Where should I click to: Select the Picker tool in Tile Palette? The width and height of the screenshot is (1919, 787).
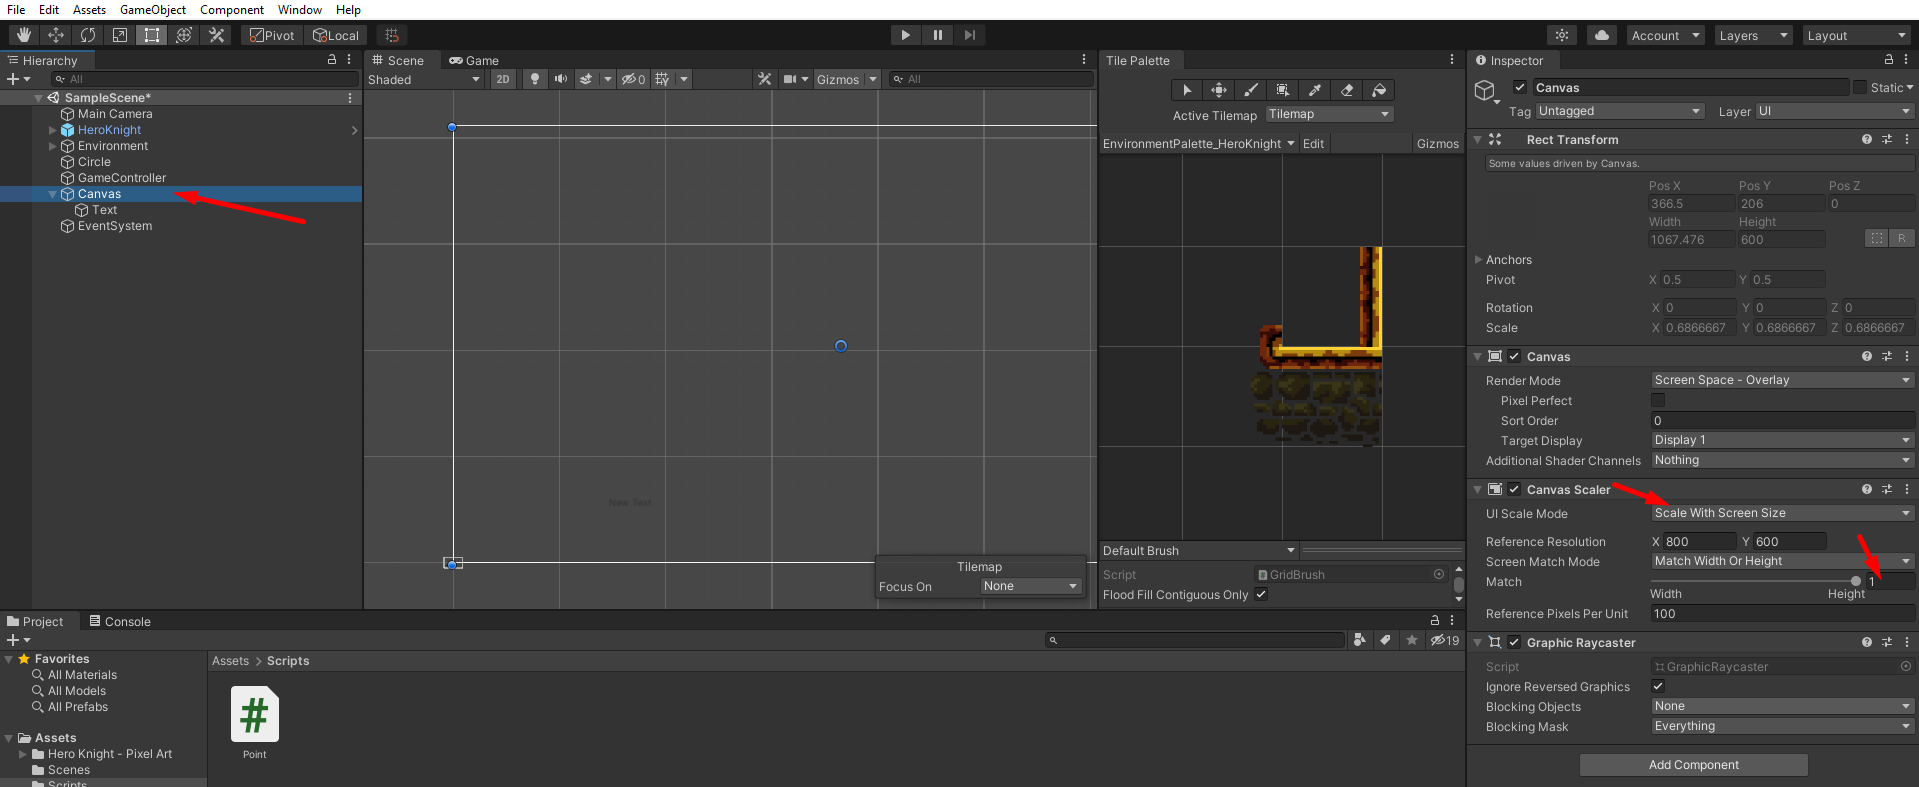[x=1315, y=90]
